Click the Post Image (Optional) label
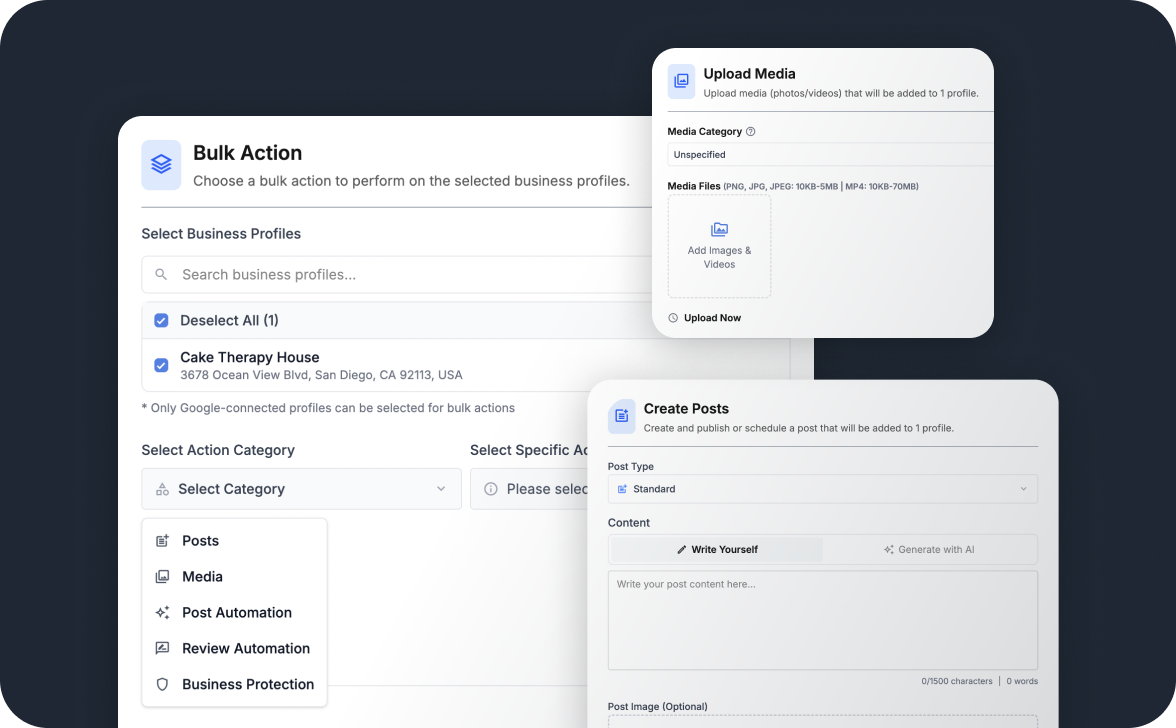Image resolution: width=1176 pixels, height=728 pixels. 658,706
